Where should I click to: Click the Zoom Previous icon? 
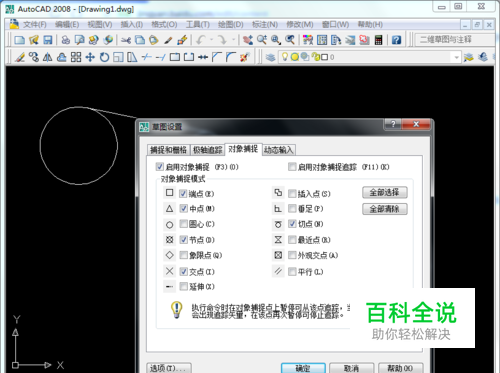290,40
